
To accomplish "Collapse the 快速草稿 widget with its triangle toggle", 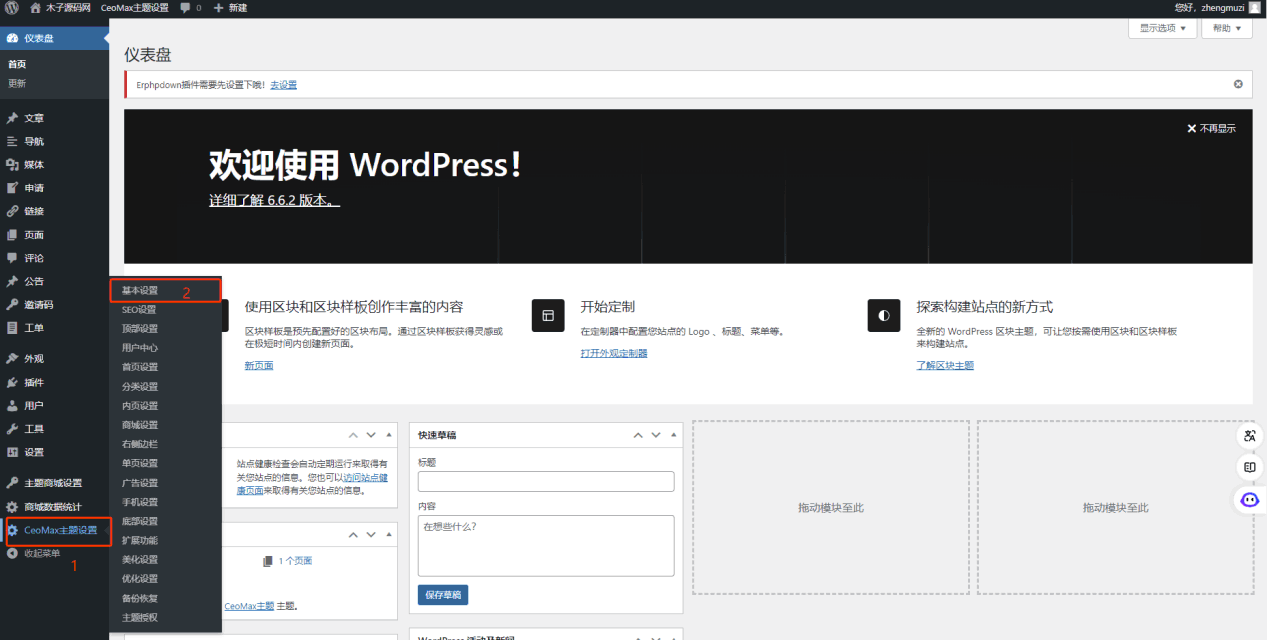I will pyautogui.click(x=672, y=435).
